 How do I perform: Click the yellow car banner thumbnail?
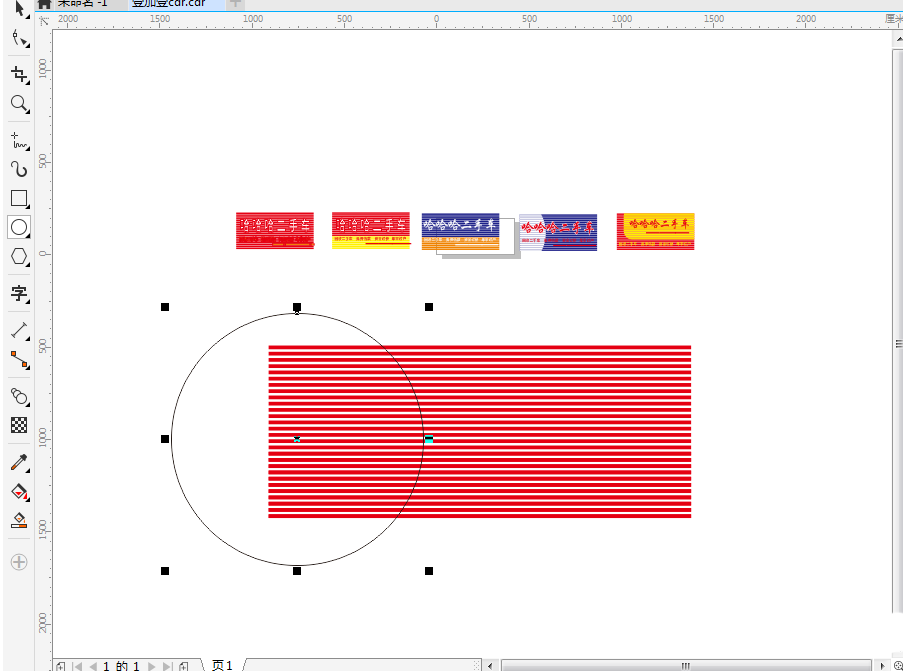click(x=655, y=231)
